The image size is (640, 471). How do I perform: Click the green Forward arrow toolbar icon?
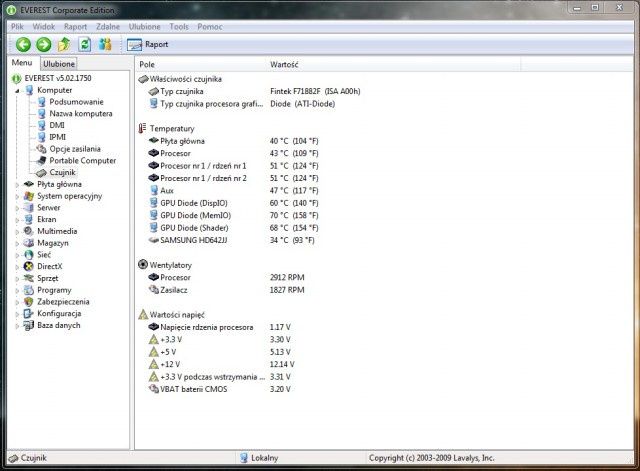coord(44,44)
